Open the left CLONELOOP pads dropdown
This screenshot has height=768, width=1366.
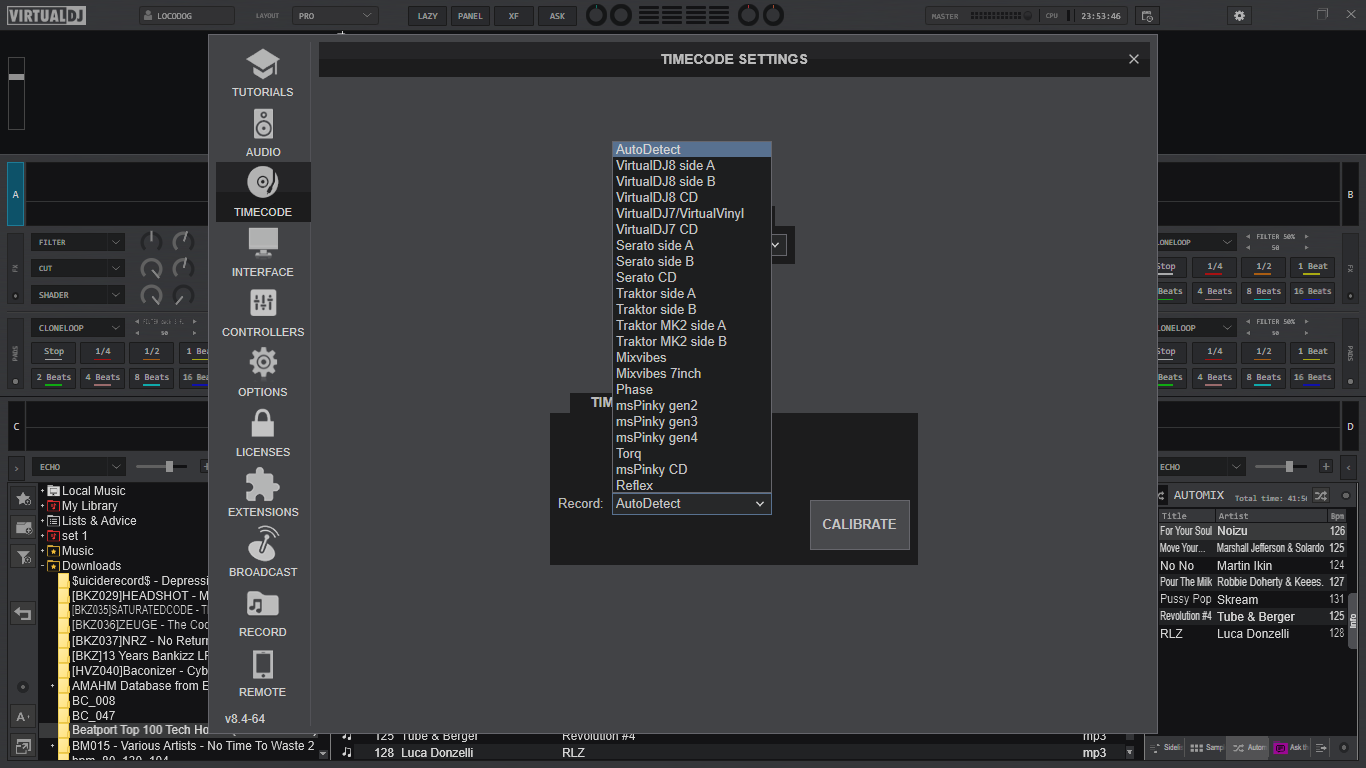tap(78, 328)
